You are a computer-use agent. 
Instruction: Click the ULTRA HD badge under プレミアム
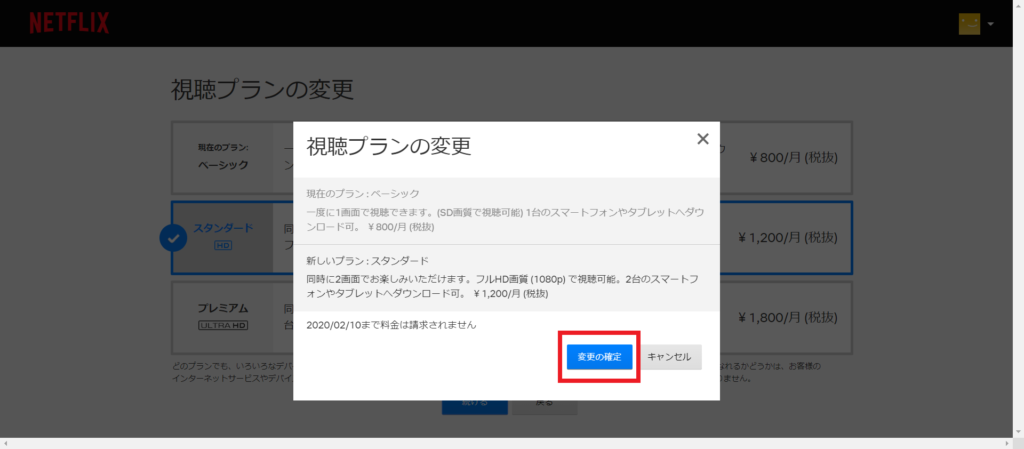(x=223, y=325)
